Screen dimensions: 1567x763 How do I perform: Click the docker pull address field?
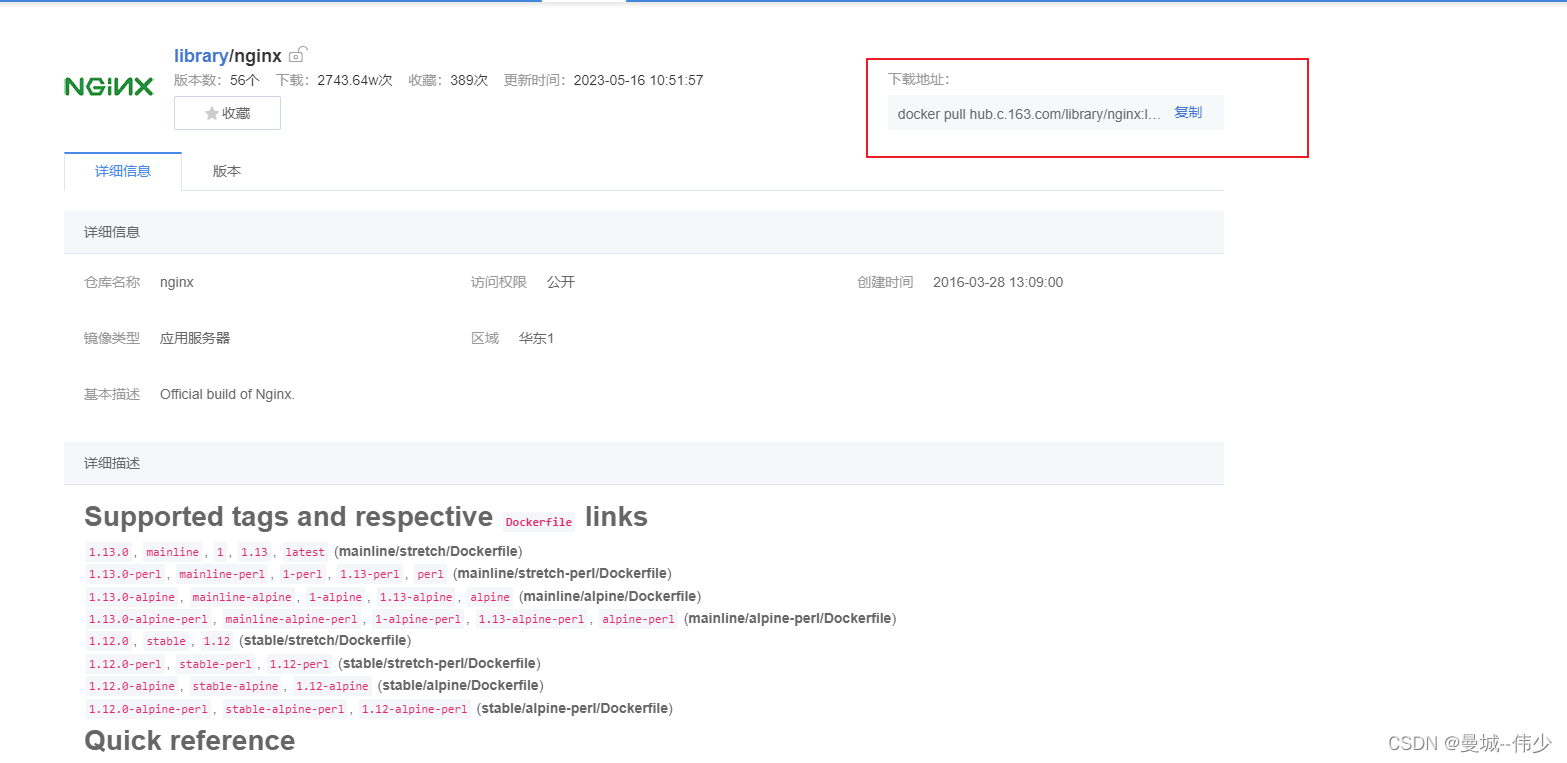tap(1055, 113)
